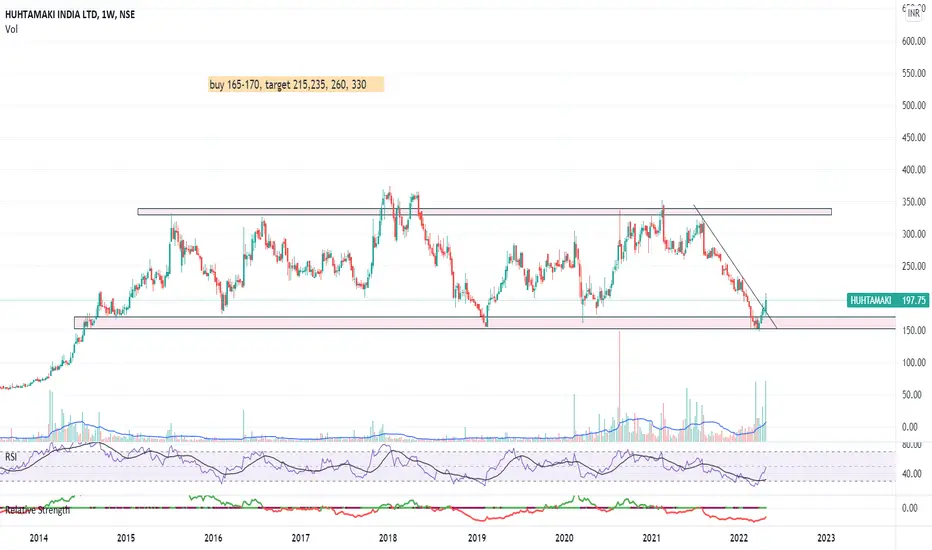Click the Vol indicator label
Viewport: 932px width, 550px height.
[11, 29]
